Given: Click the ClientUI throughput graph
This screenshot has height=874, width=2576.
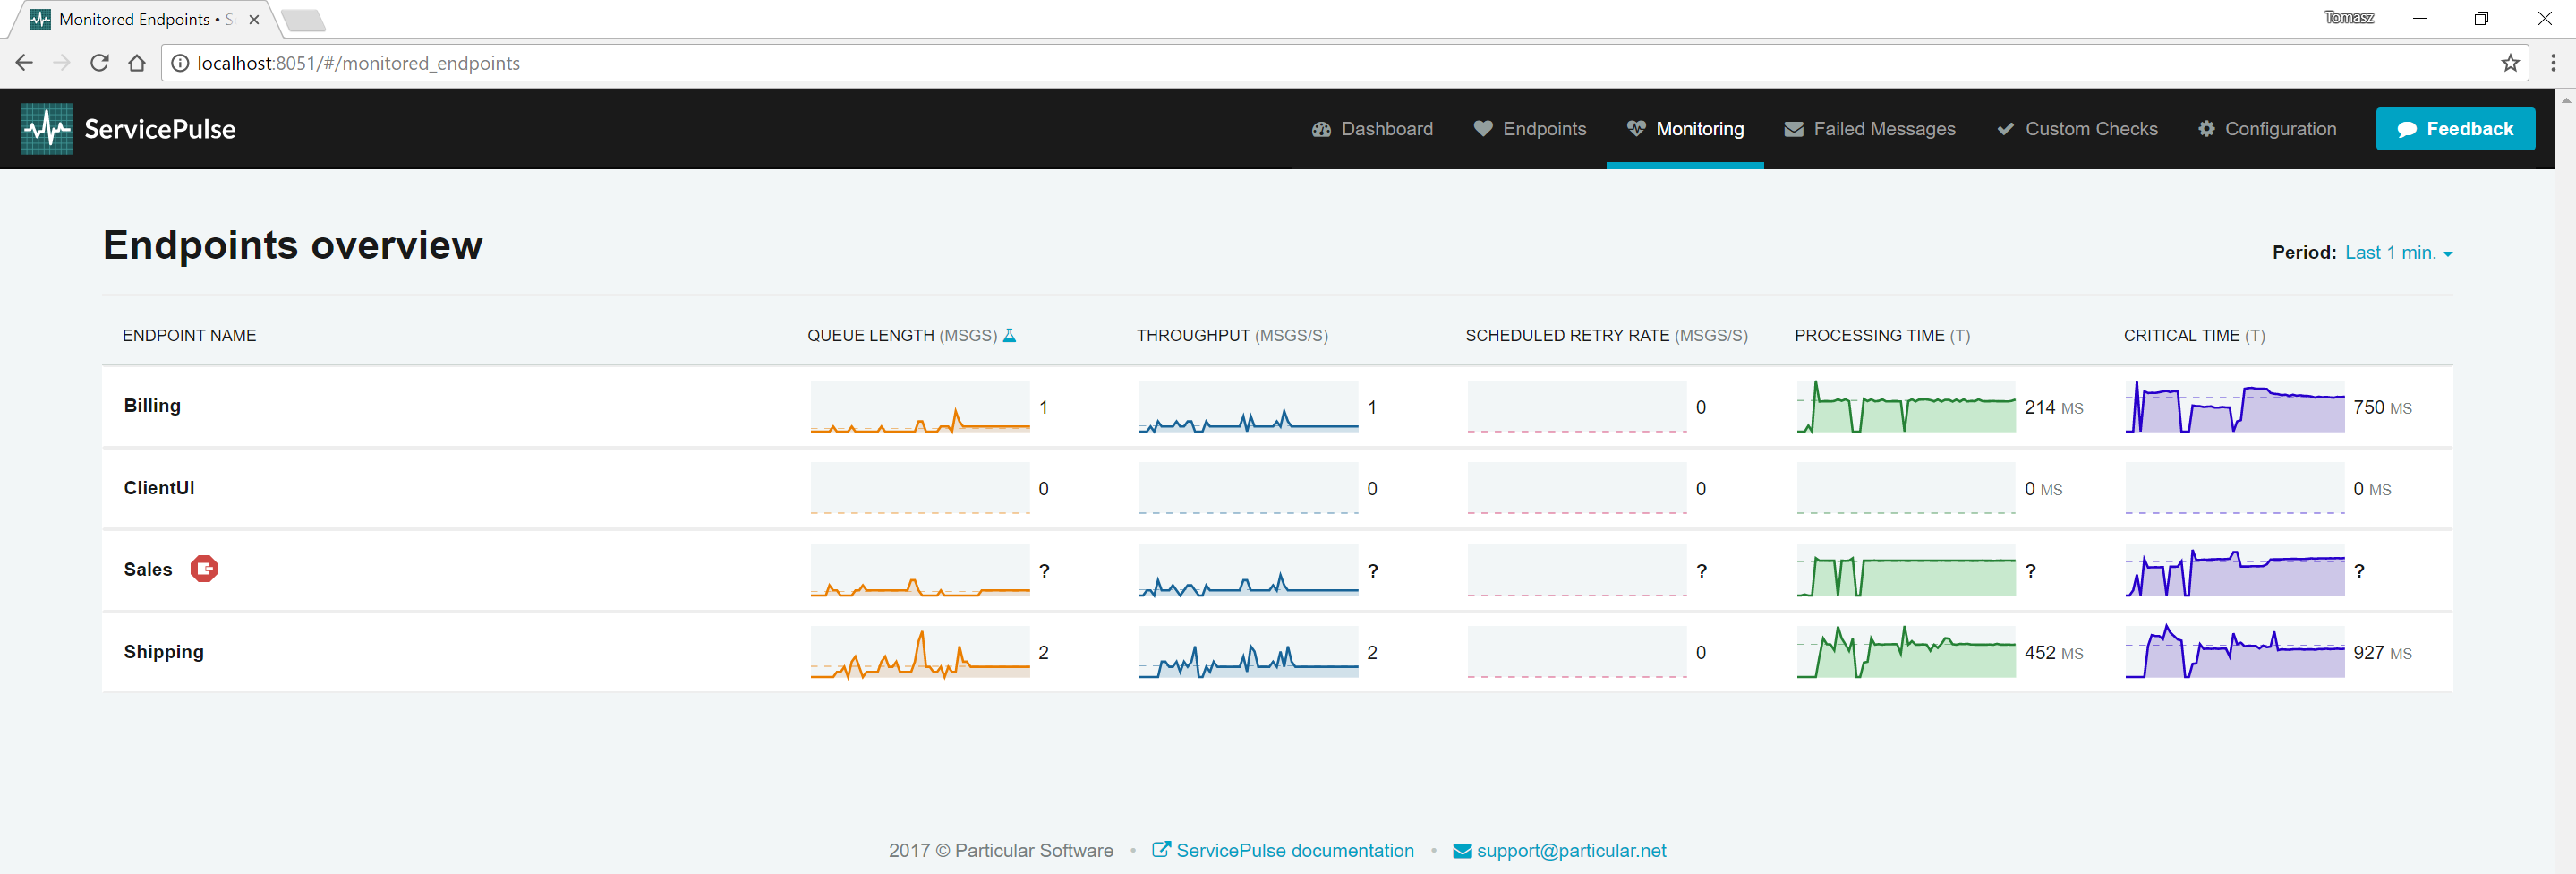Looking at the screenshot, I should pos(1248,489).
